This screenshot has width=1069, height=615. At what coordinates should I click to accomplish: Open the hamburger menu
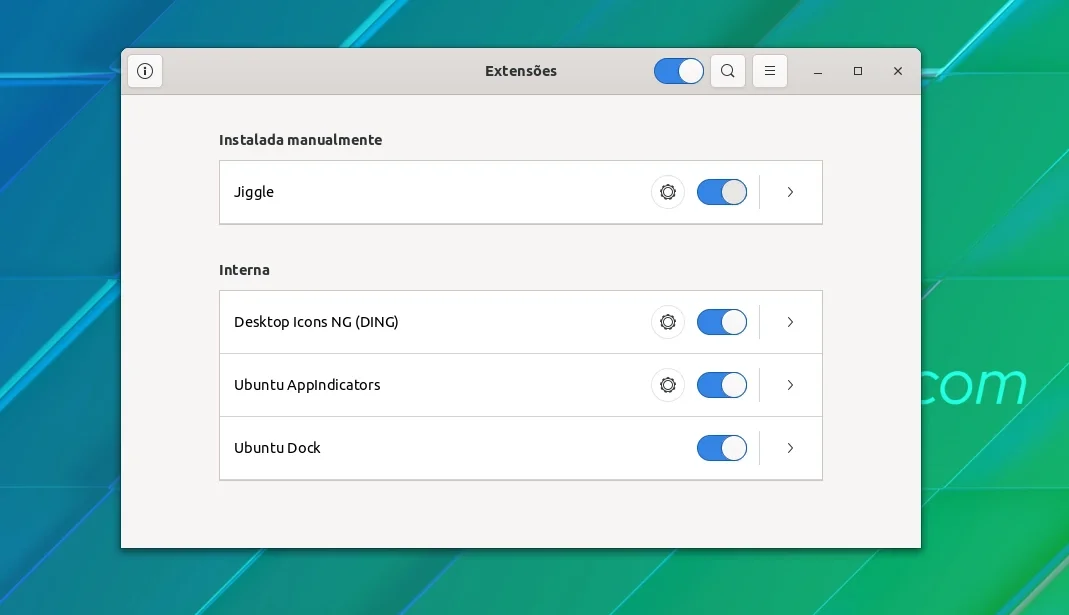point(770,71)
